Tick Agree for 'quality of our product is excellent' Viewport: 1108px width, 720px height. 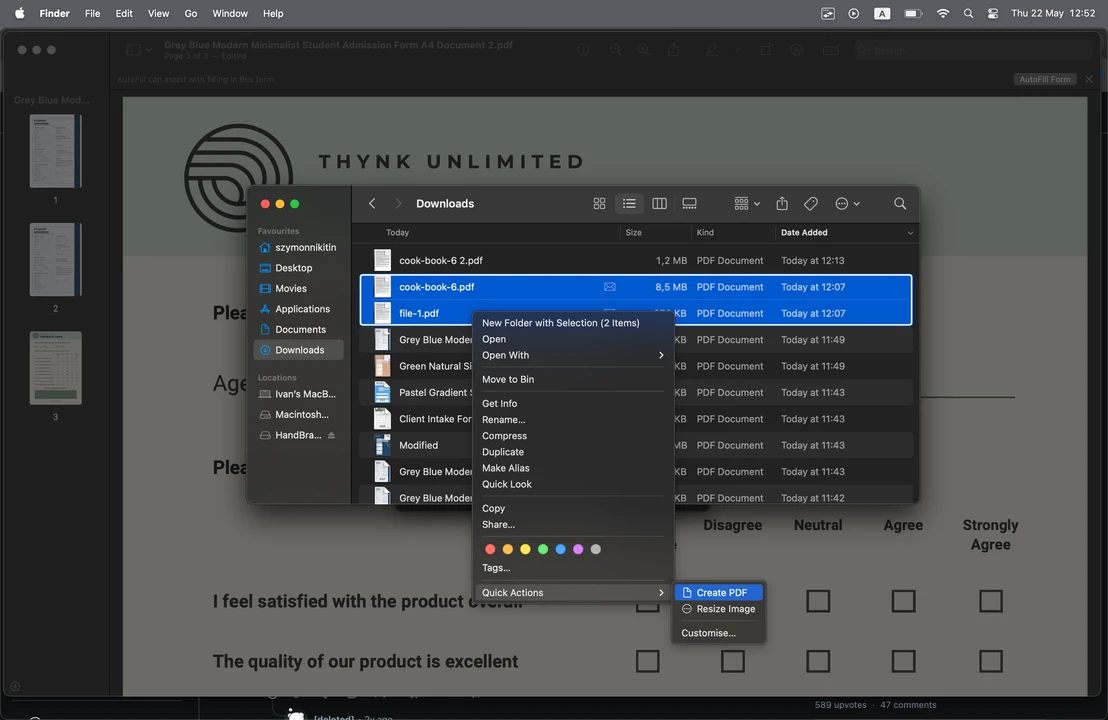point(903,661)
